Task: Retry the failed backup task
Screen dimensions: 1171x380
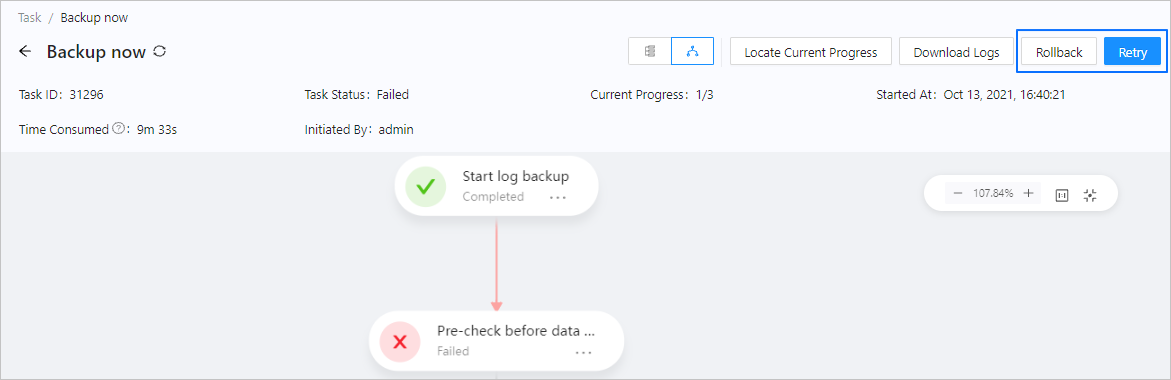Action: click(1132, 52)
